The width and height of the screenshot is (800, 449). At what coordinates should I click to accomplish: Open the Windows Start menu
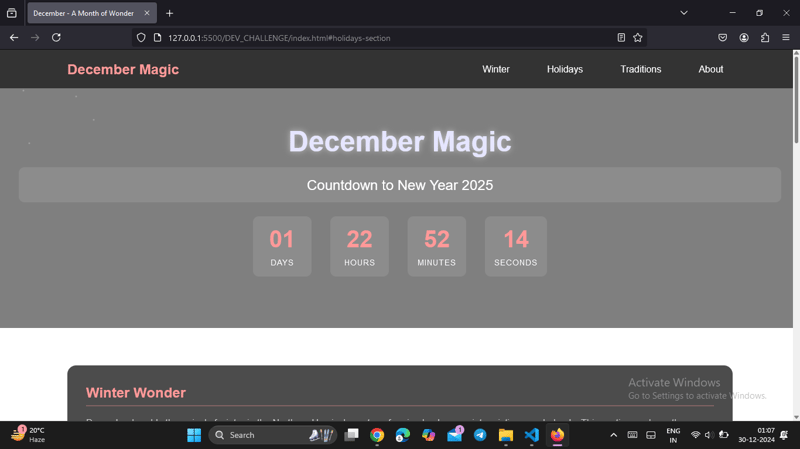coord(194,435)
